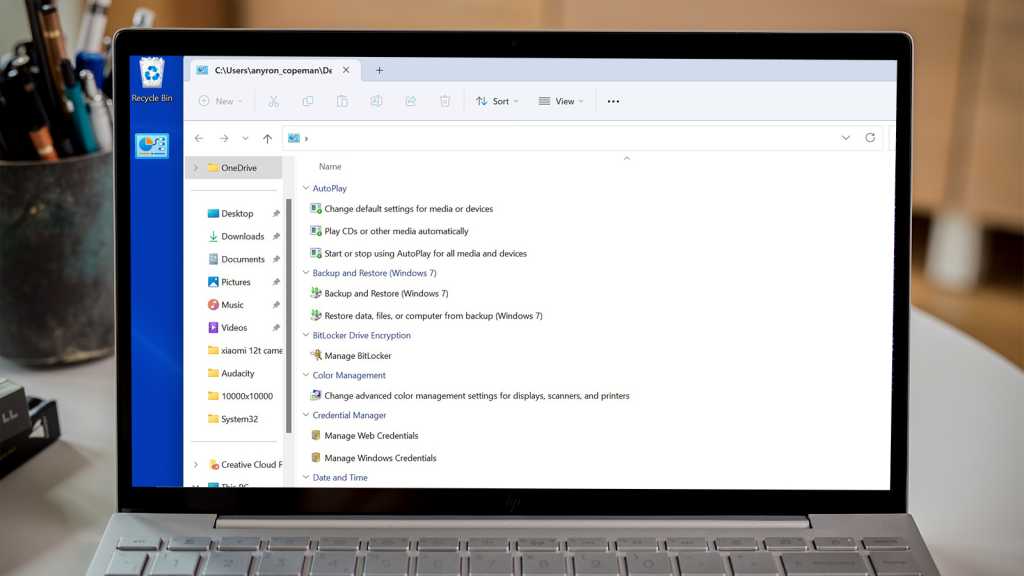Image resolution: width=1024 pixels, height=576 pixels.
Task: Open the Sort dropdown menu
Action: [497, 101]
